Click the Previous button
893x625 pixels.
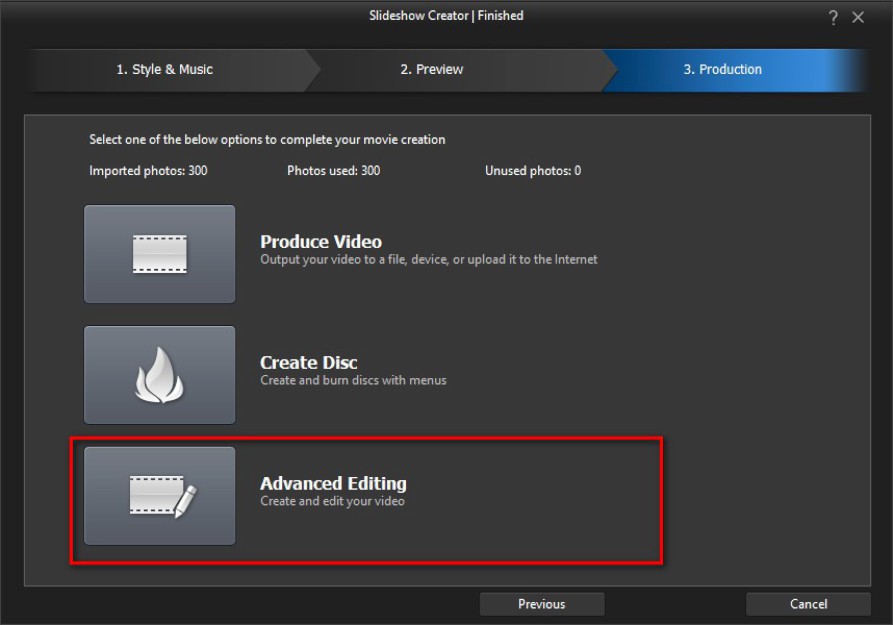click(542, 604)
